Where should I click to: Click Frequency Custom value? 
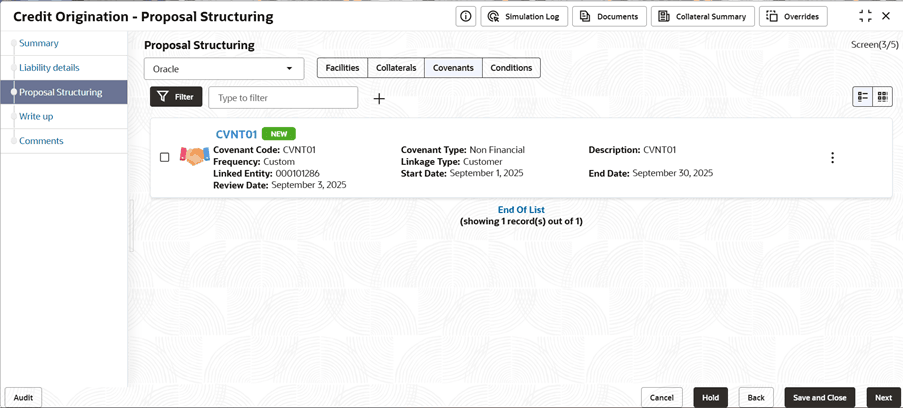point(279,161)
